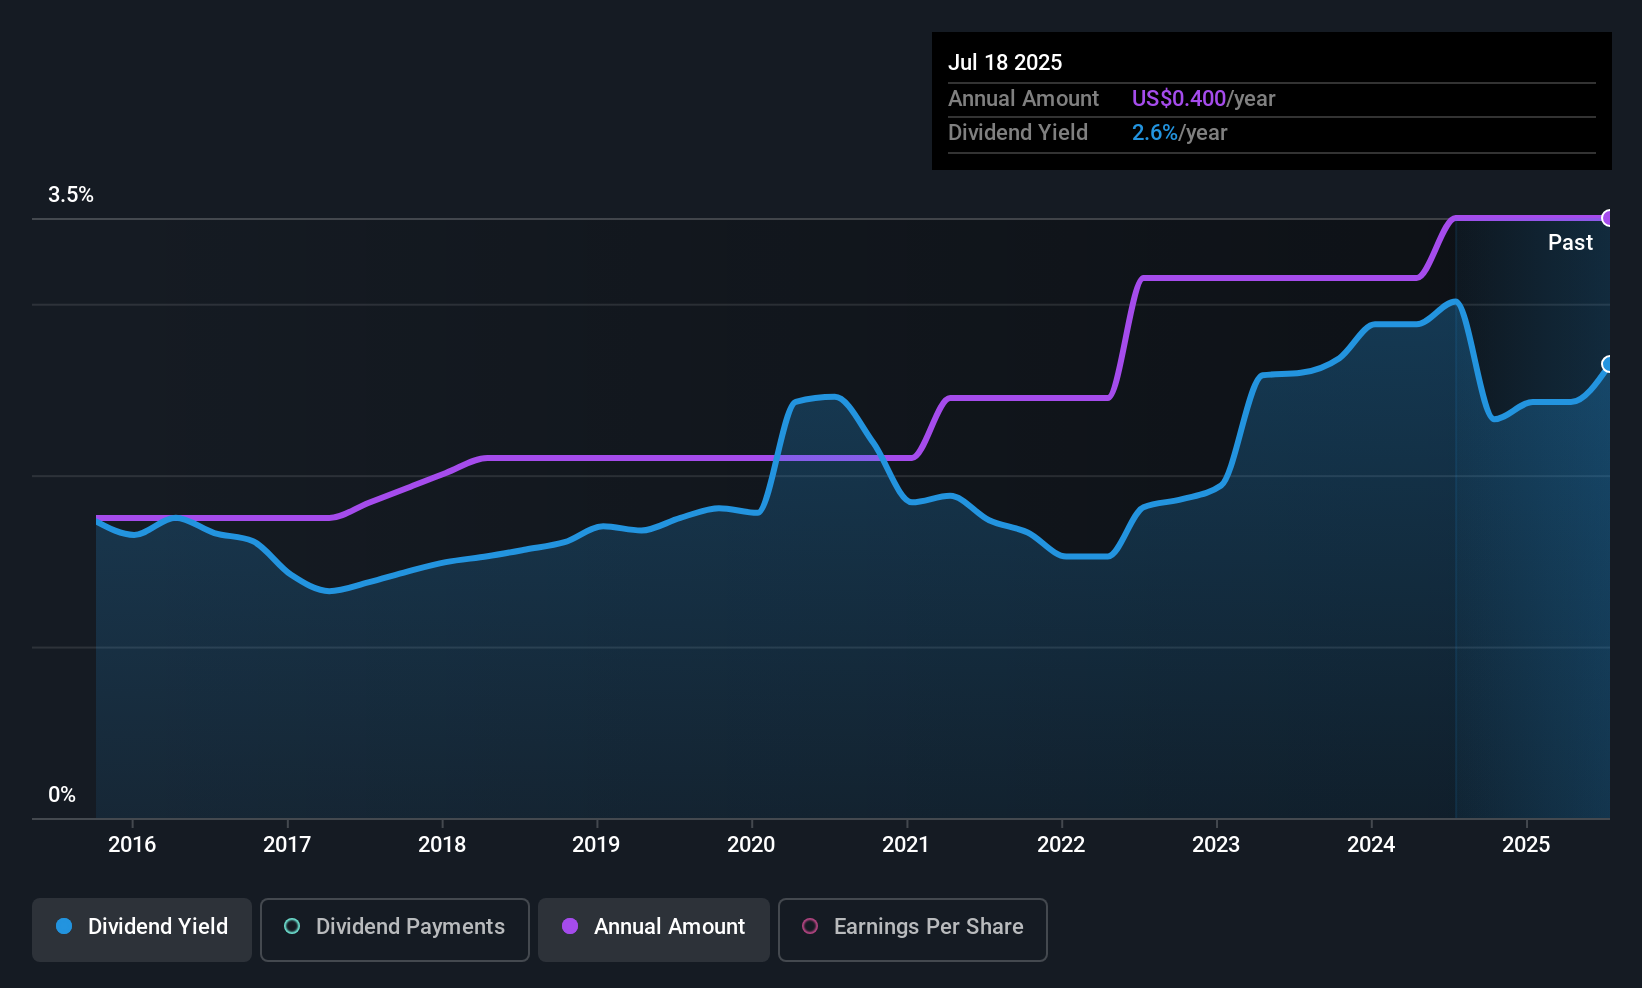Image resolution: width=1642 pixels, height=988 pixels.
Task: Toggle the Dividend Yield series label
Action: pos(158,927)
